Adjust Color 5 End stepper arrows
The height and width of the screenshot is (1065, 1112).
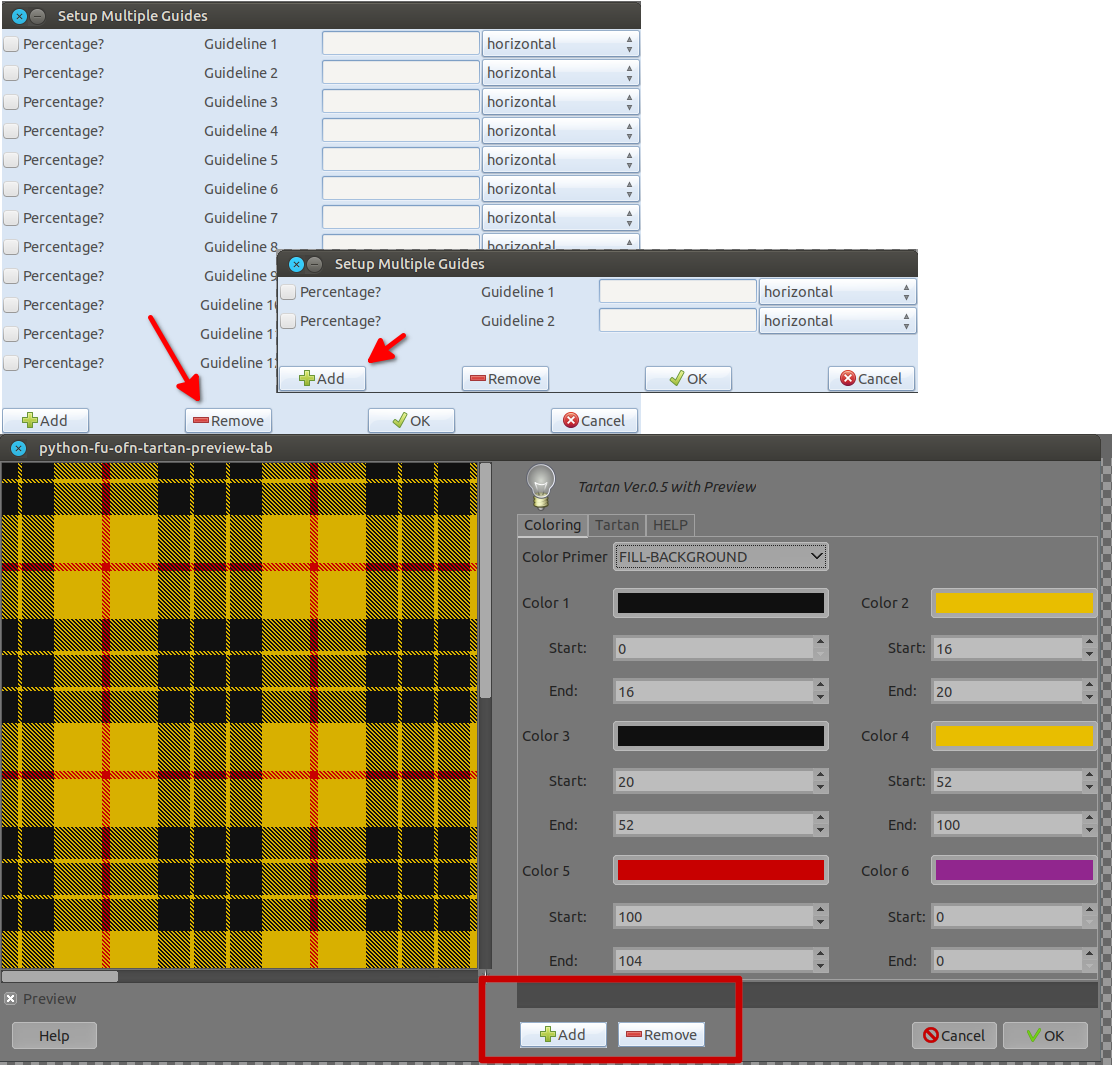(x=821, y=961)
